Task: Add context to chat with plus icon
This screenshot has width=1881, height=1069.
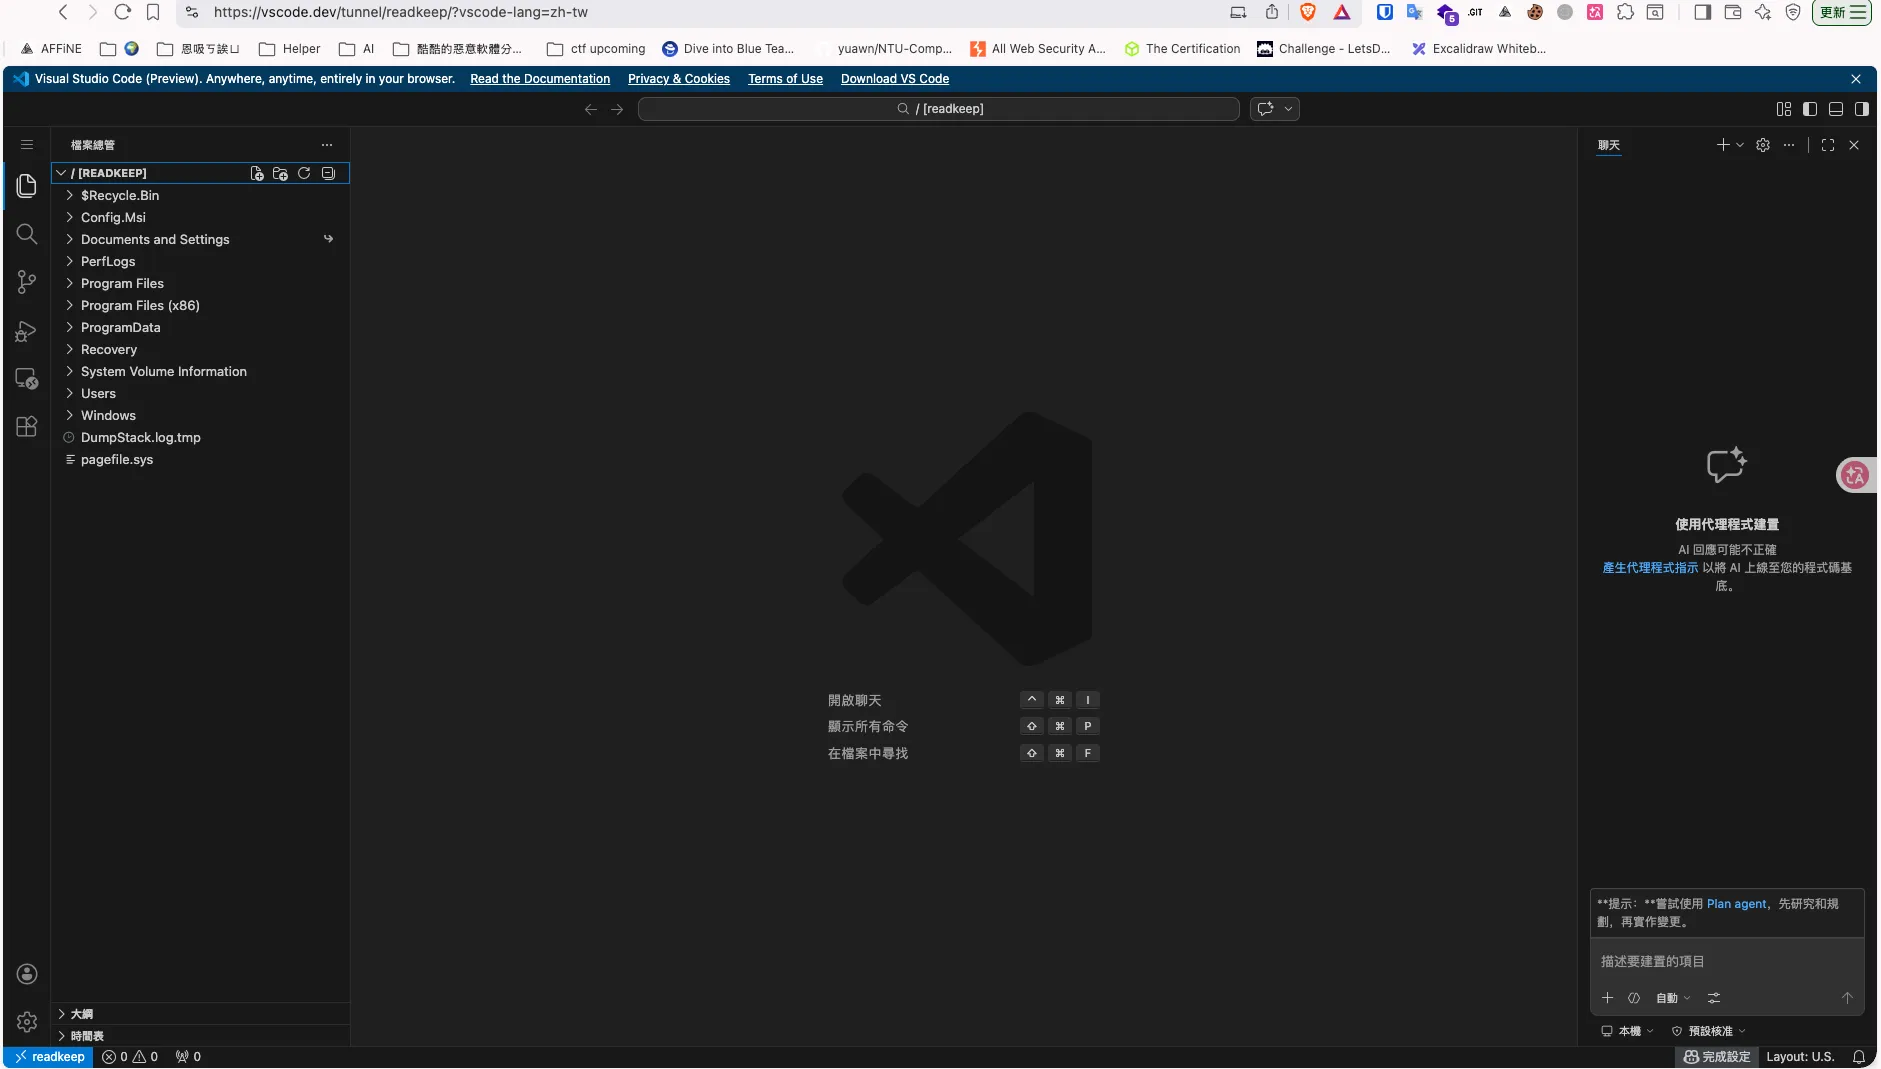Action: pyautogui.click(x=1608, y=998)
